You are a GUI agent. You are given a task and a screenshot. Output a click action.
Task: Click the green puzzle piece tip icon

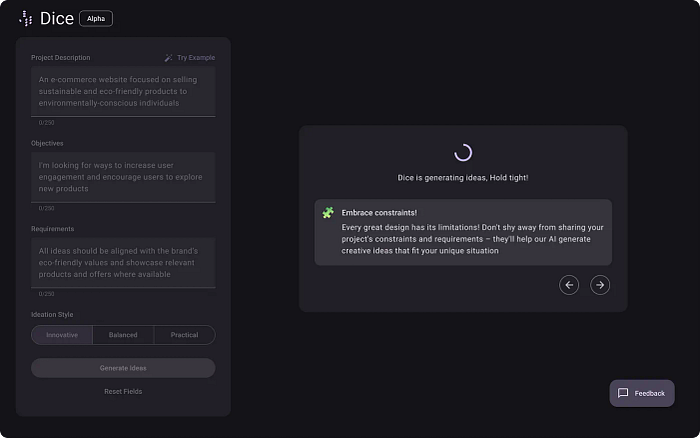point(328,213)
